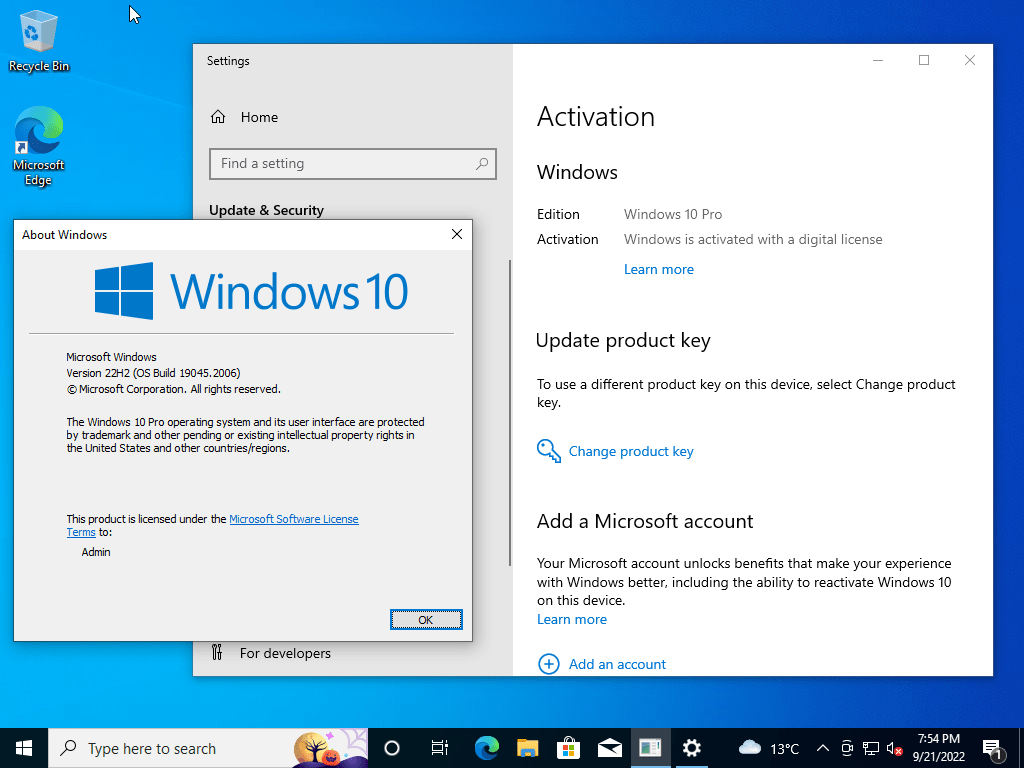Click the Meet Now tray icon
1024x768 pixels.
pos(847,748)
